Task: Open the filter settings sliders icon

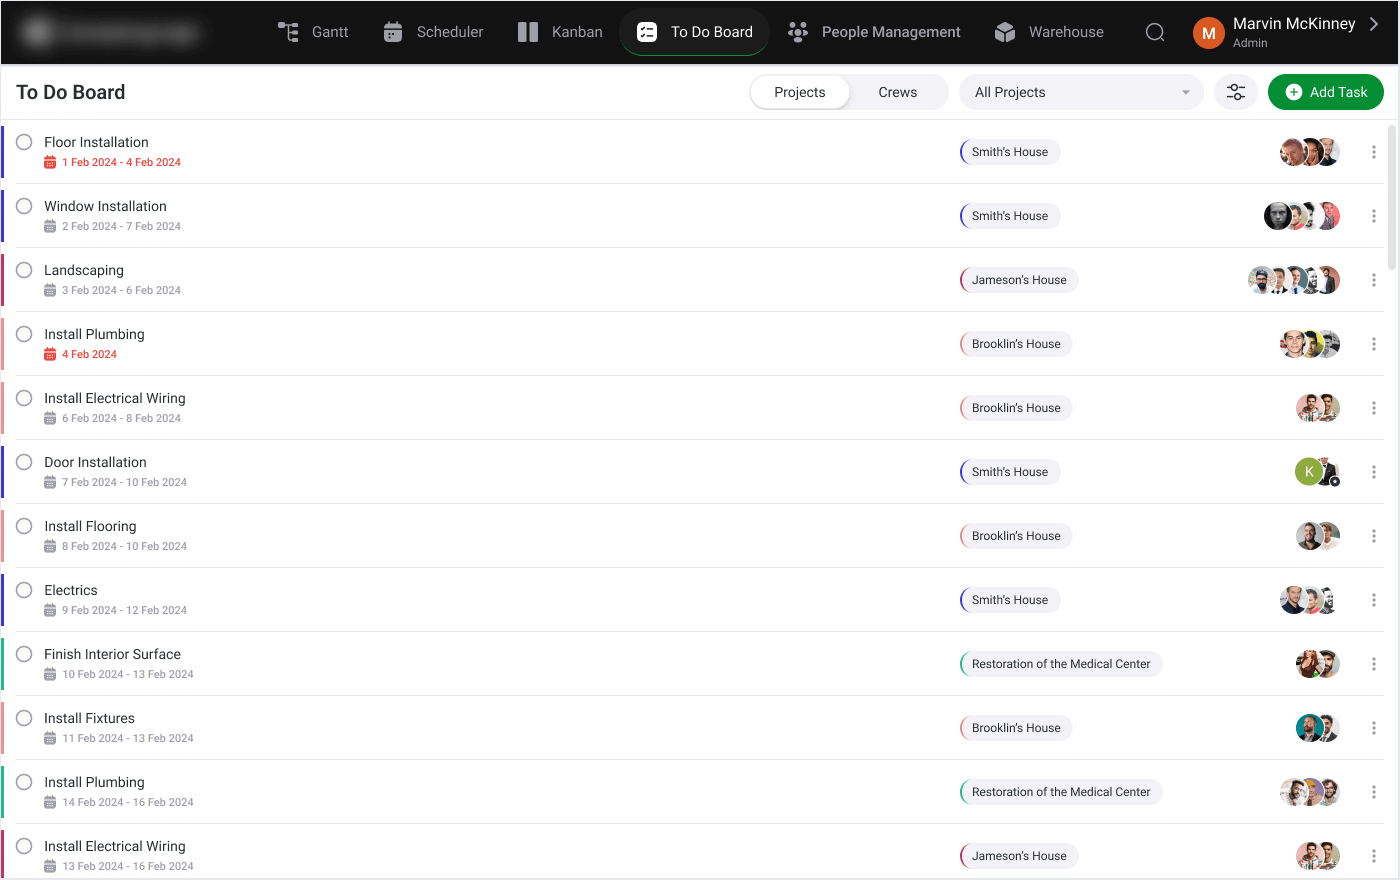Action: click(1236, 92)
